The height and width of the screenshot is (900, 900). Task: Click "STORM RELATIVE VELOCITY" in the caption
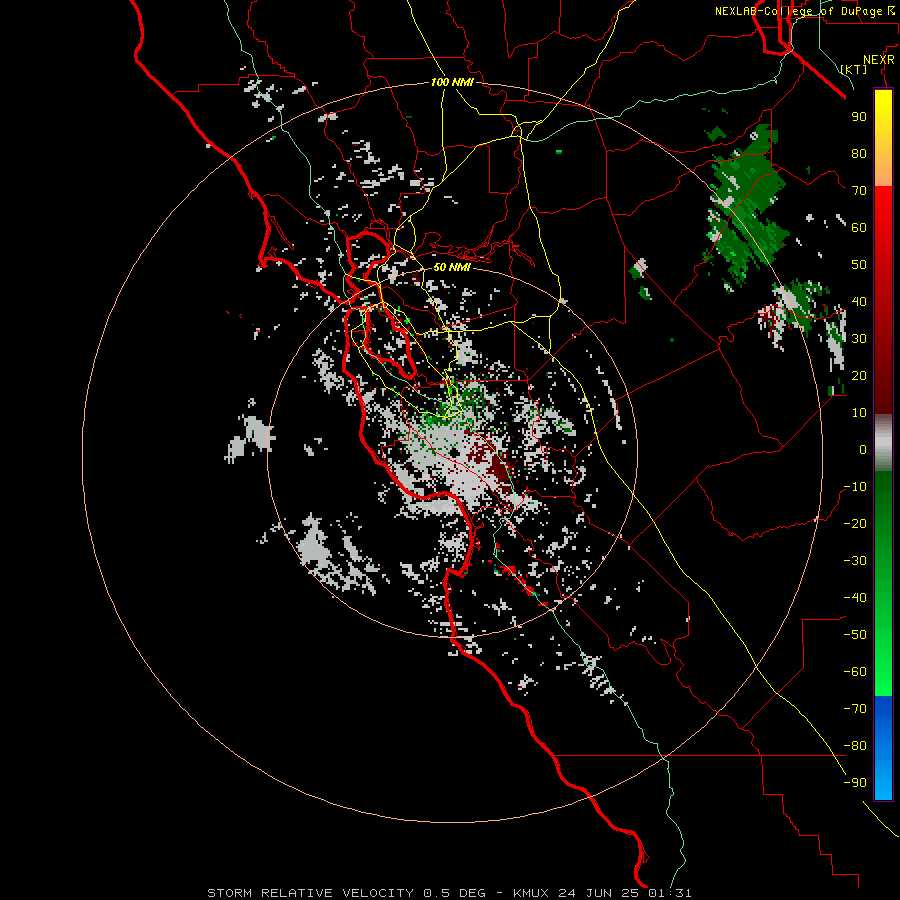coord(310,893)
